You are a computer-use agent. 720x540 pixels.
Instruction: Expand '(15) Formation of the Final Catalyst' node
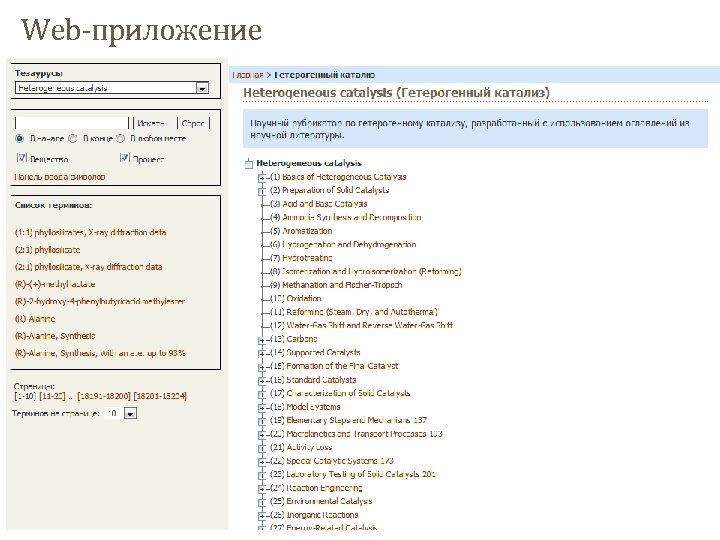click(x=262, y=367)
